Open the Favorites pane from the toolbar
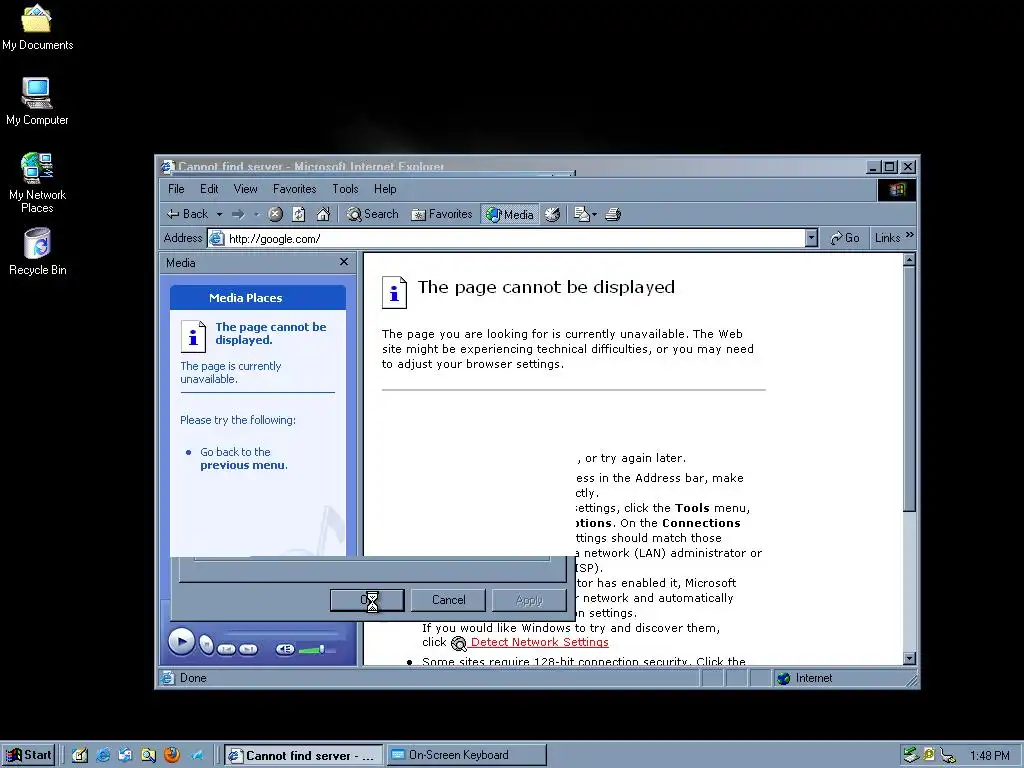 pos(441,214)
